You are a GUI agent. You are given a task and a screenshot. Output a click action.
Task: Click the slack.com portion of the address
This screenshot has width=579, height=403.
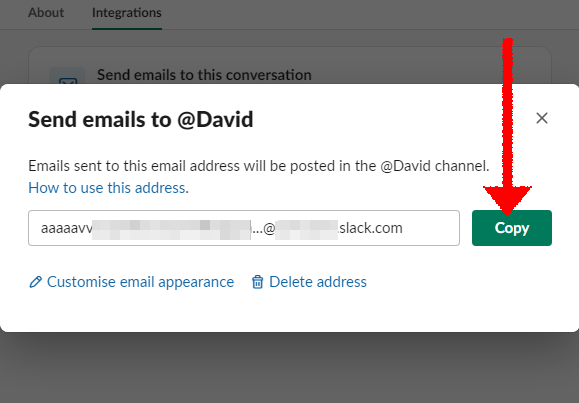pos(370,228)
